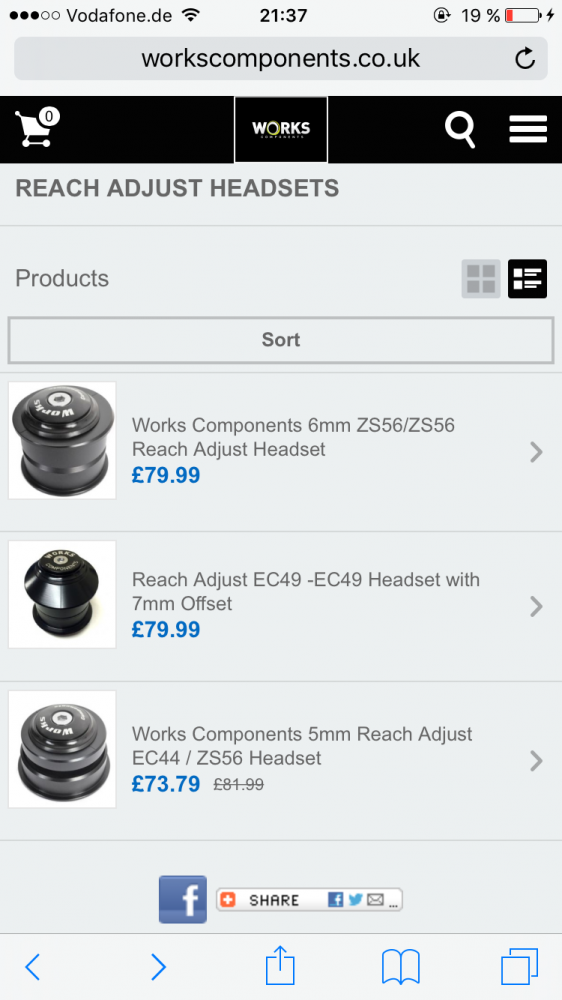Click the SHARE bookmark button
The image size is (562, 1000).
click(309, 899)
